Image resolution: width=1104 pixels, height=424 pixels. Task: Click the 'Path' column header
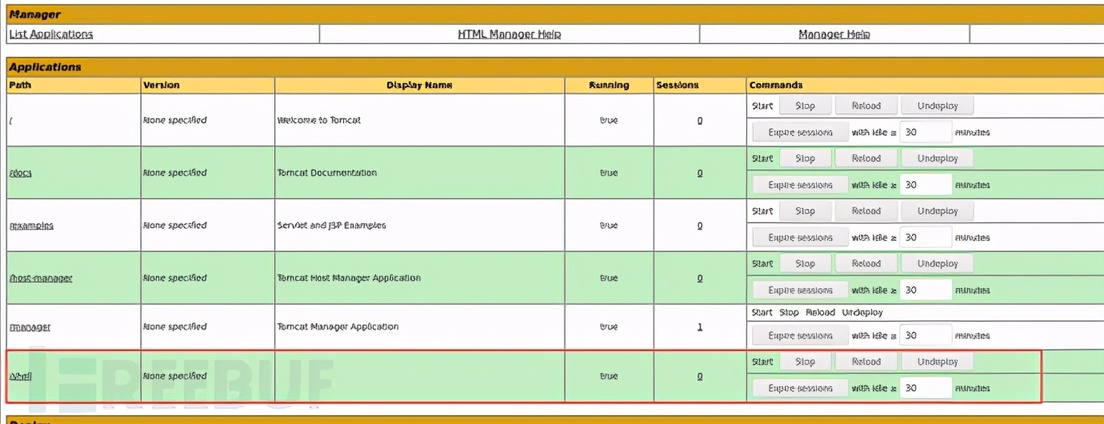pyautogui.click(x=20, y=85)
